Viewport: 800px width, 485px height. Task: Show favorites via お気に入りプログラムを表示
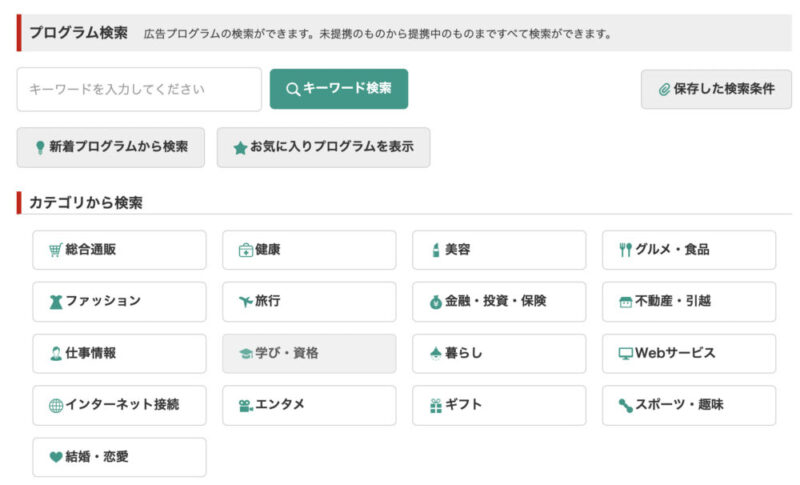[323, 147]
